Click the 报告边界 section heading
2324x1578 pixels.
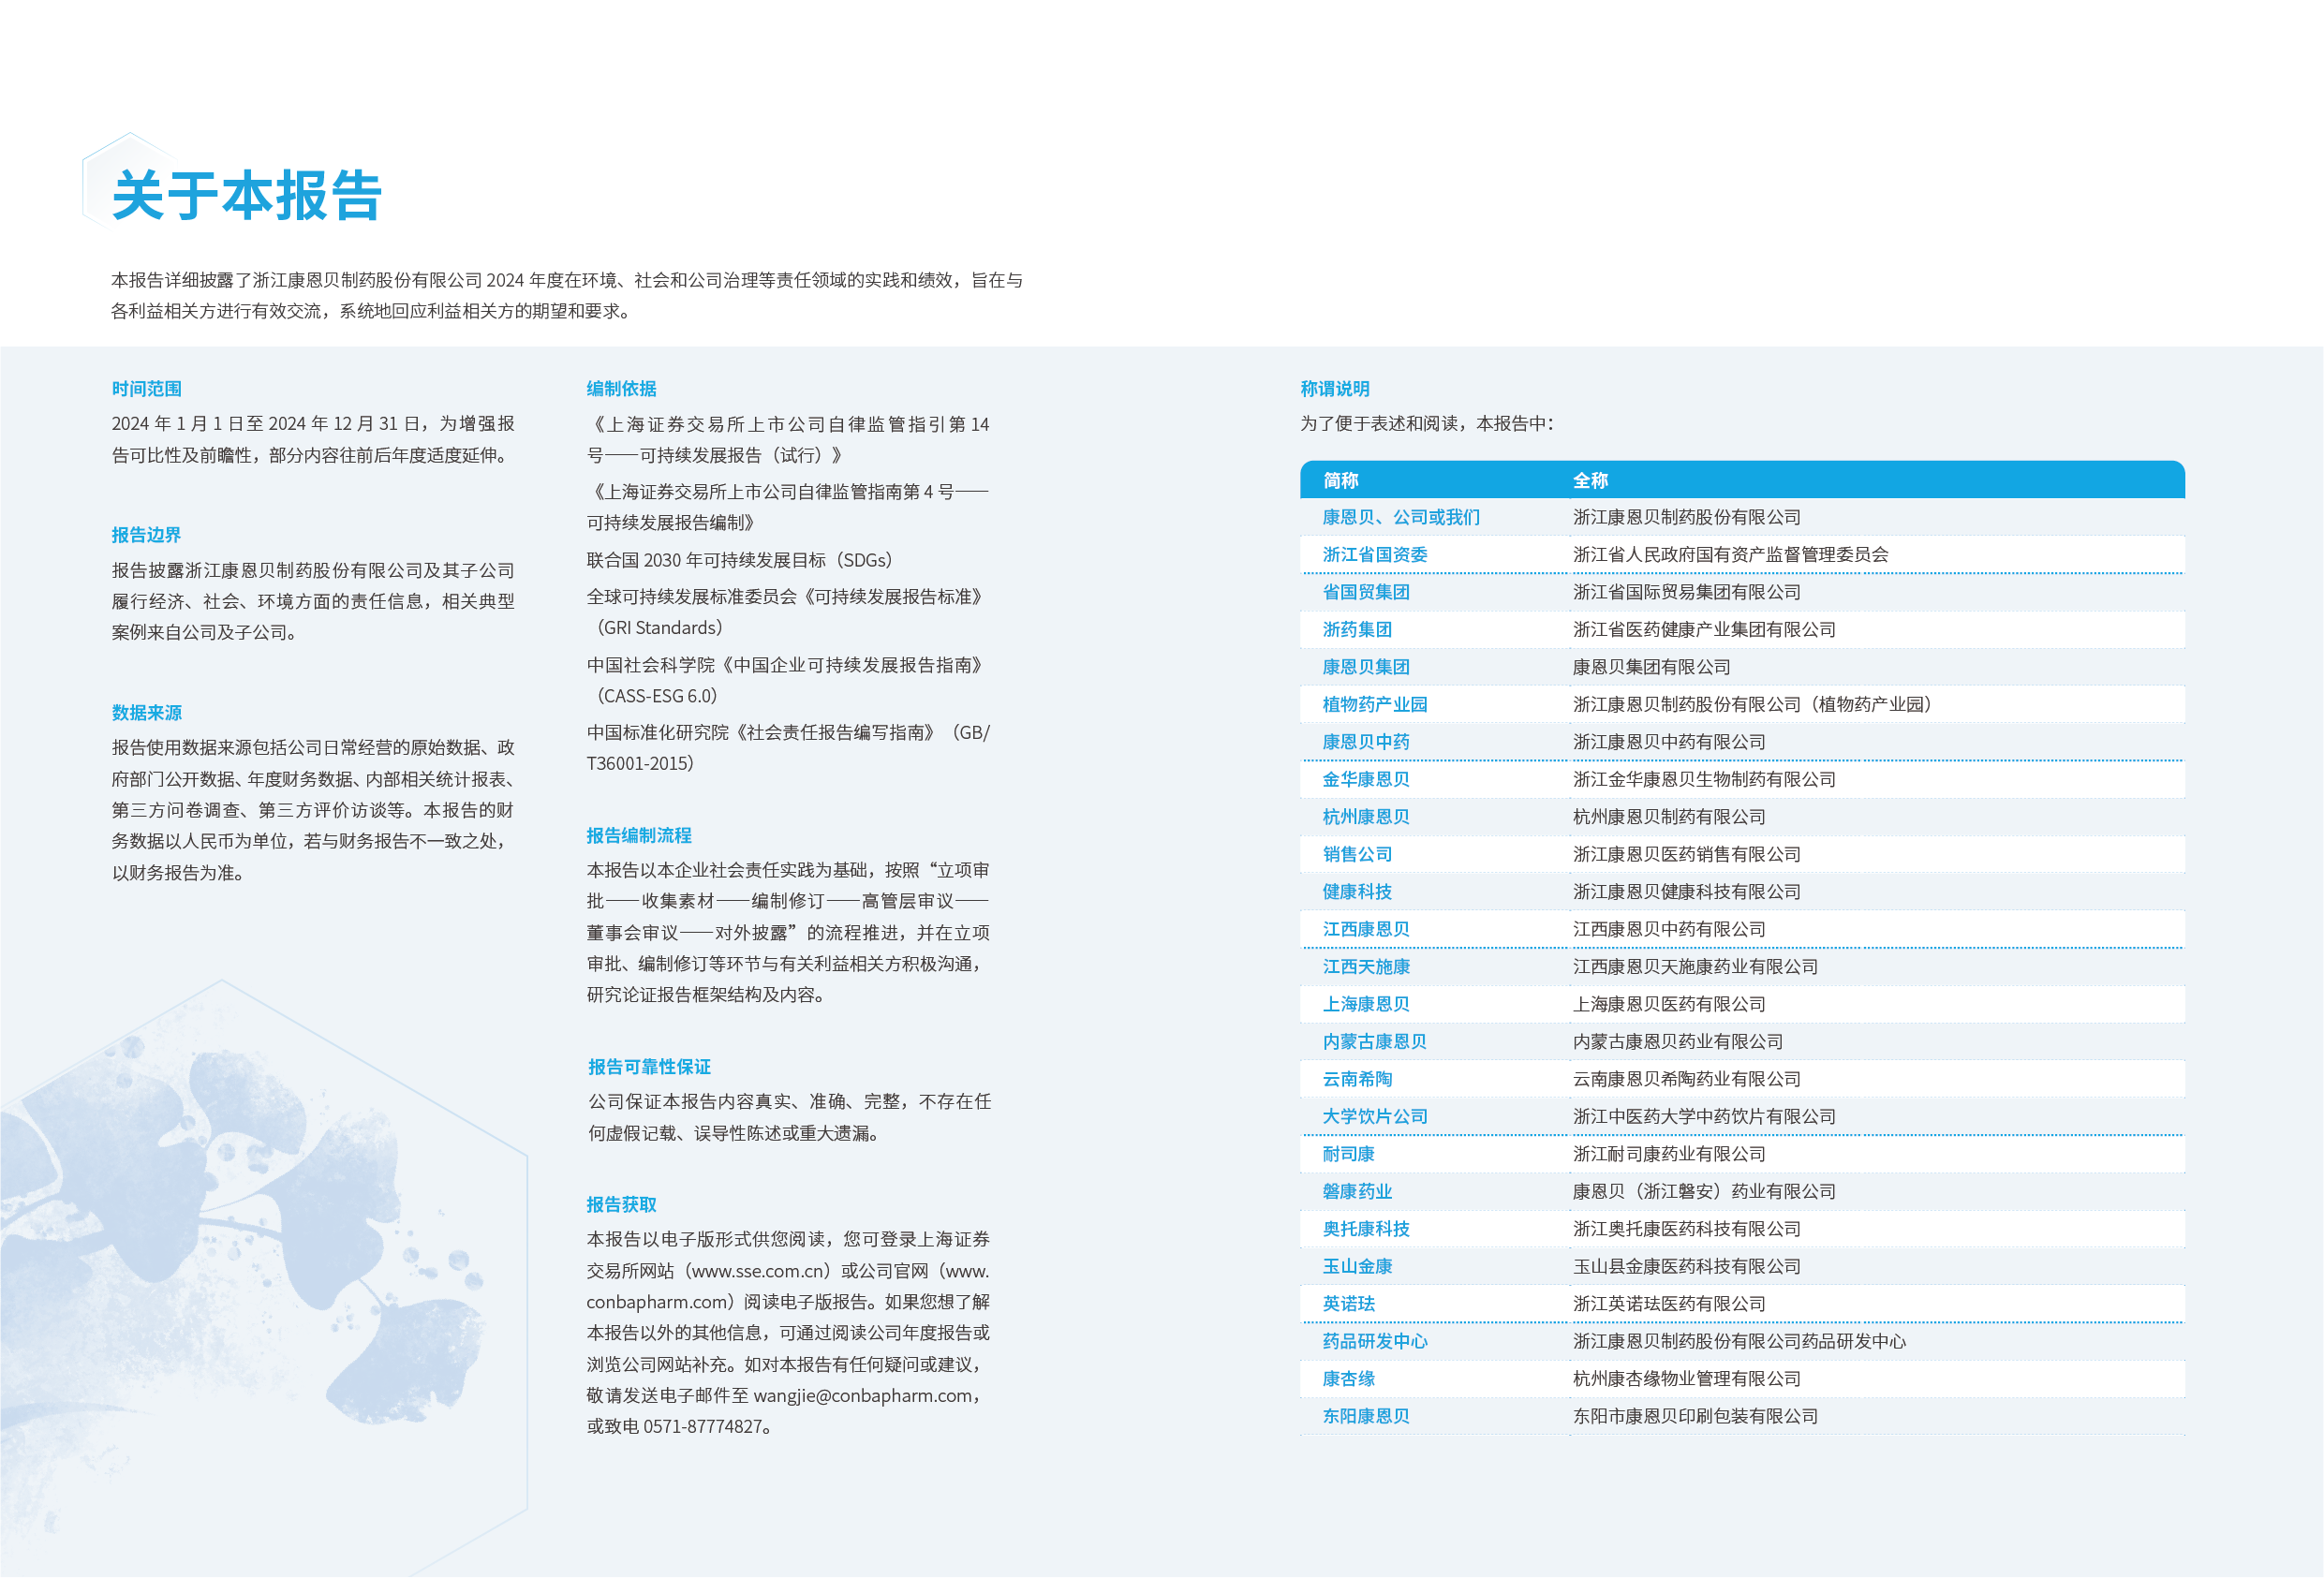click(x=146, y=535)
